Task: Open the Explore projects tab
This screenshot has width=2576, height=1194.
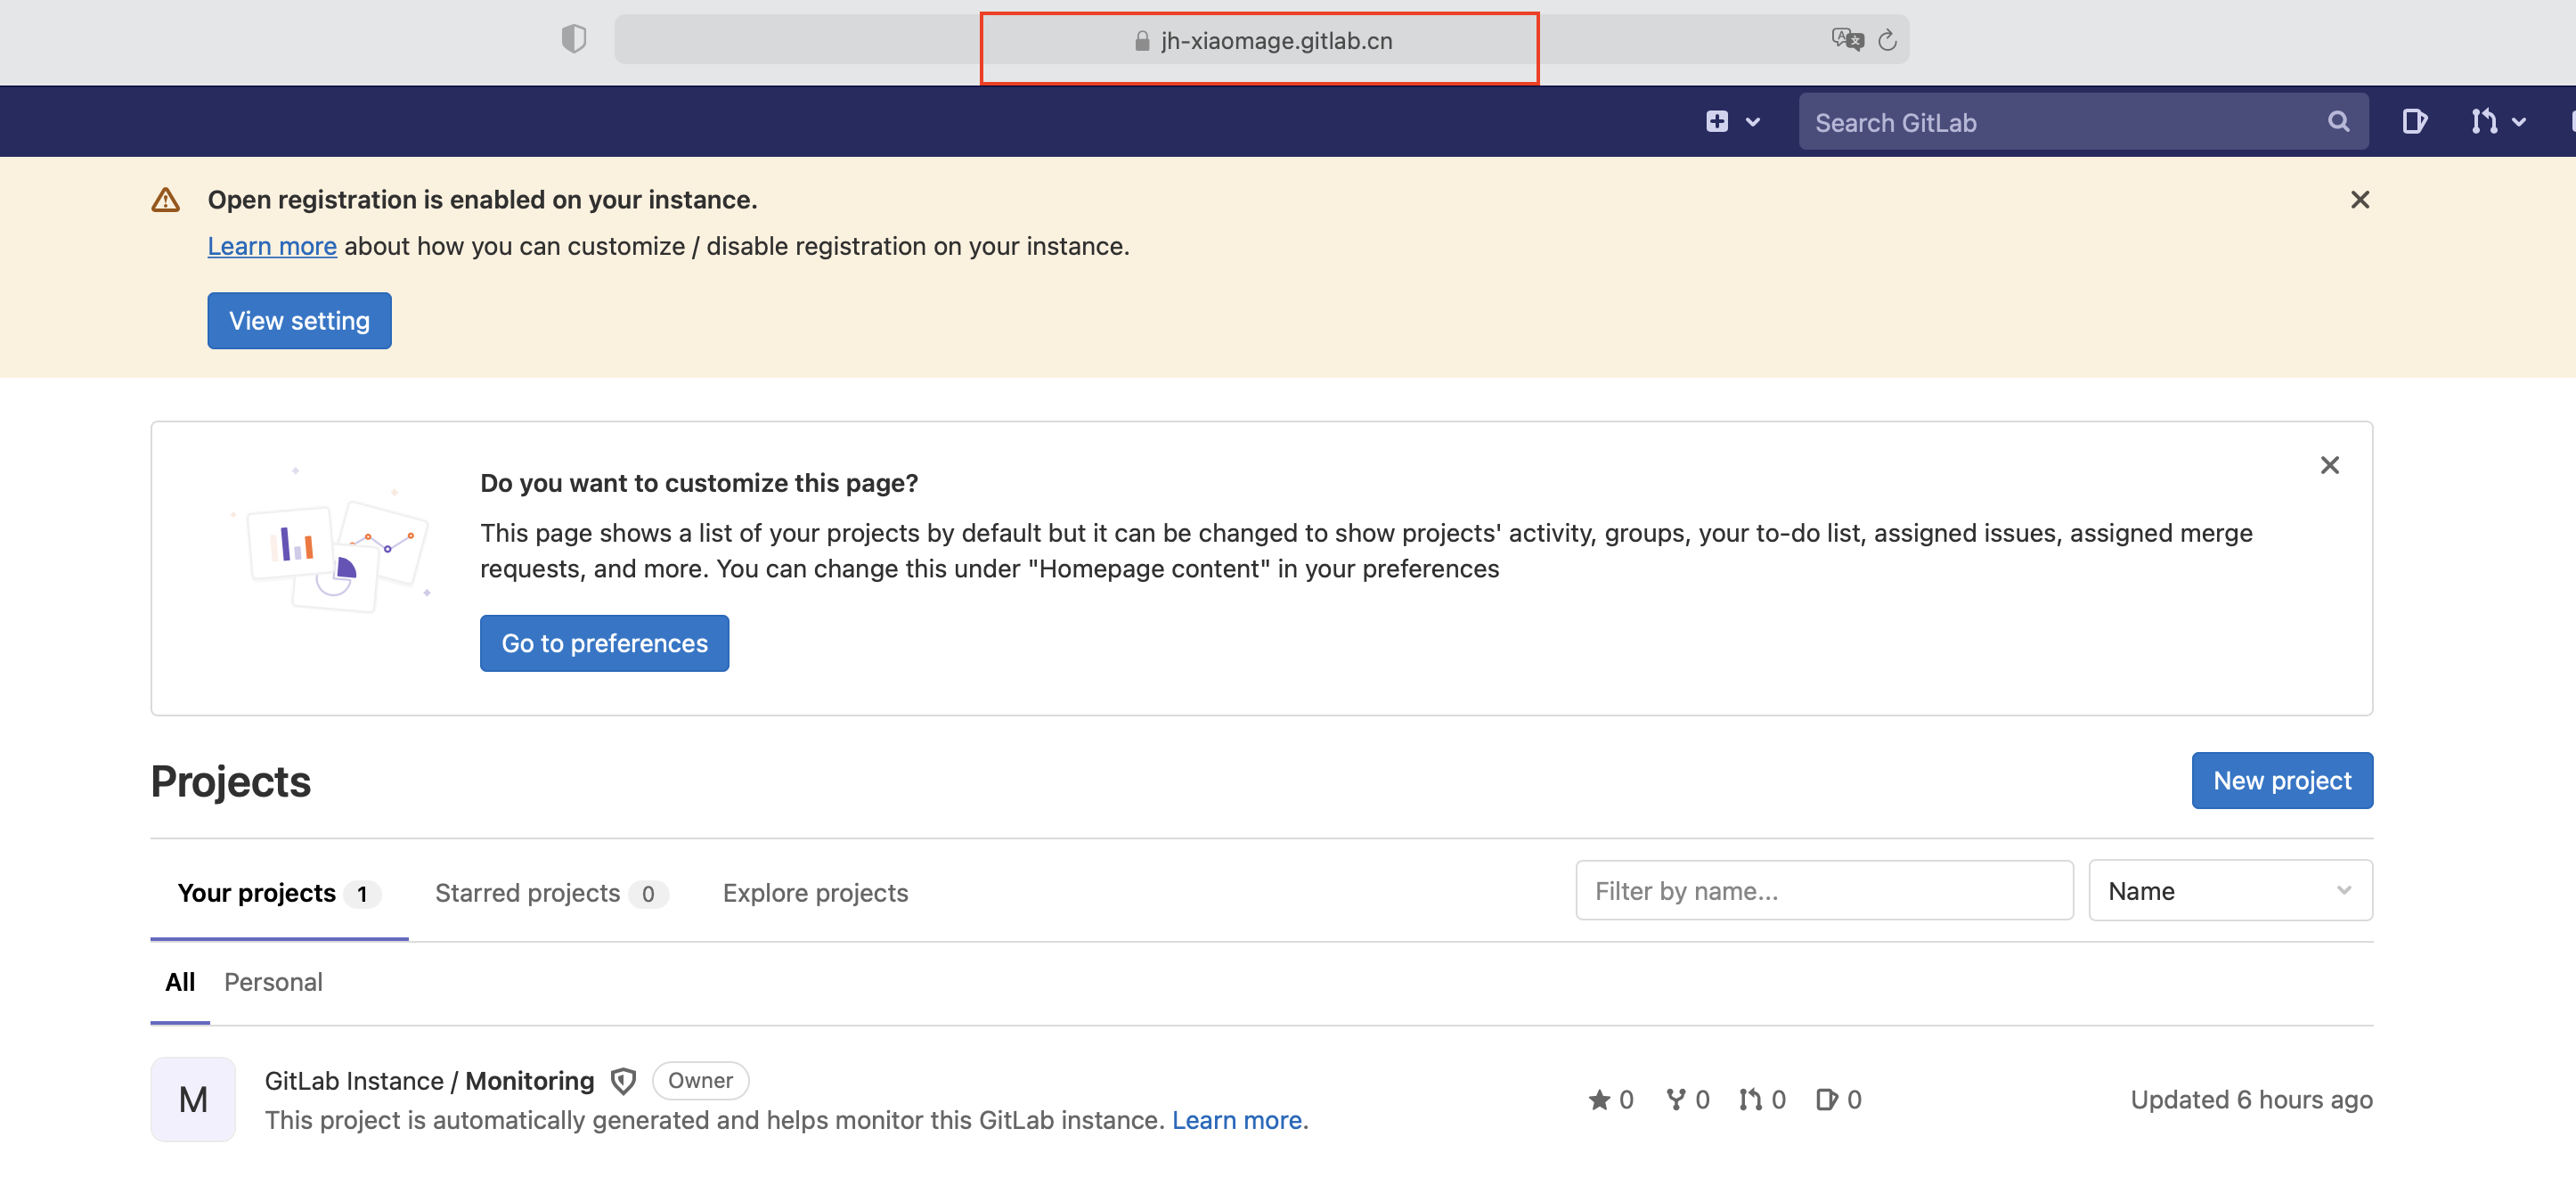Action: [x=815, y=893]
